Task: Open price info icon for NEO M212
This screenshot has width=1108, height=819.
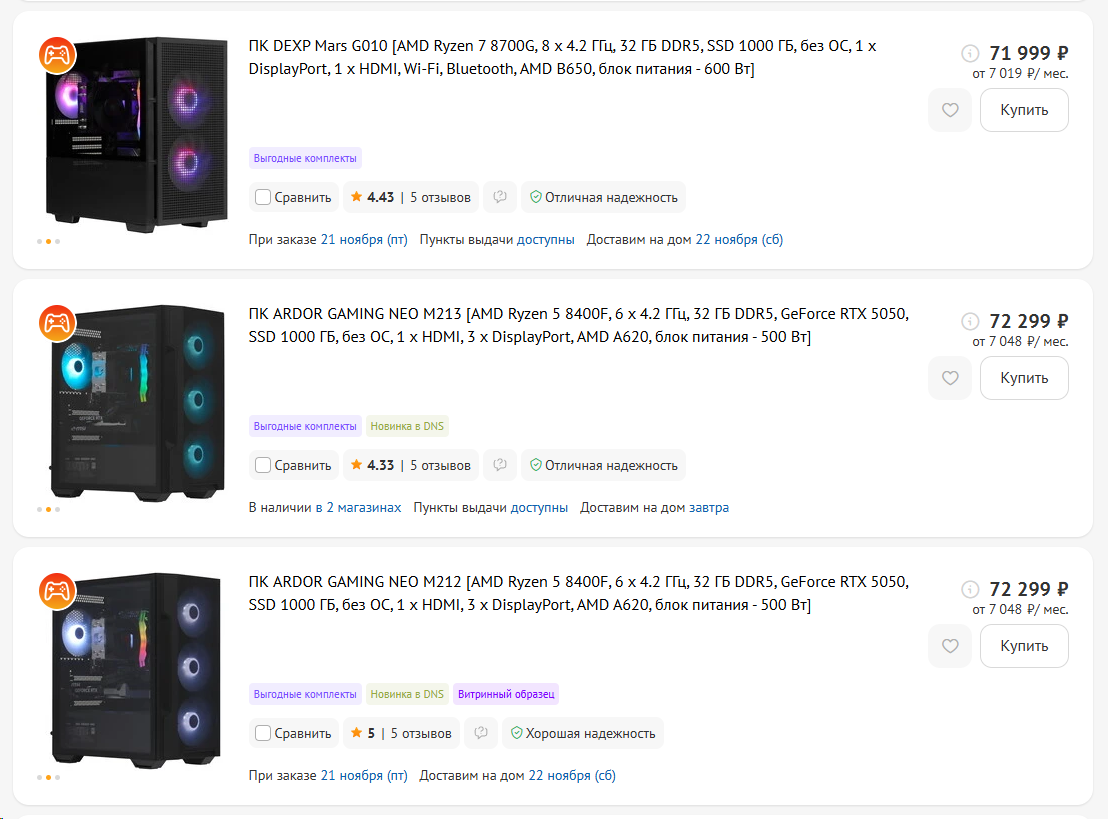Action: 969,589
